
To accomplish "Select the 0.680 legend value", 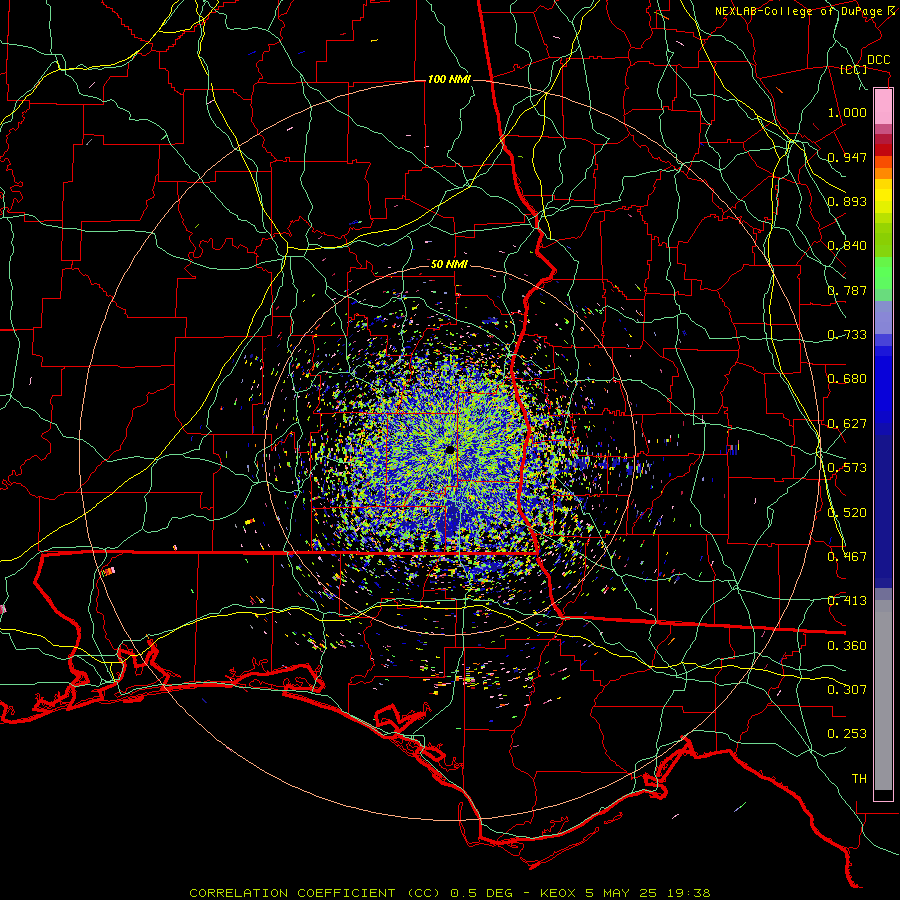I will pyautogui.click(x=847, y=379).
